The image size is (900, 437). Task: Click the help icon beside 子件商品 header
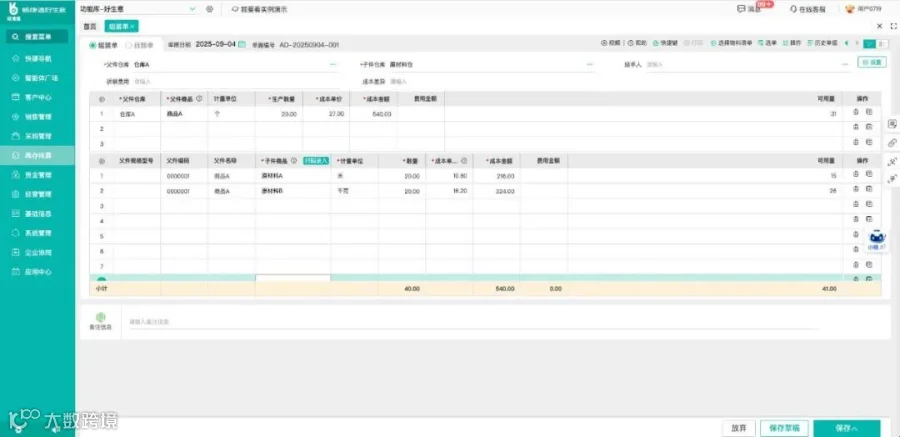pyautogui.click(x=293, y=161)
